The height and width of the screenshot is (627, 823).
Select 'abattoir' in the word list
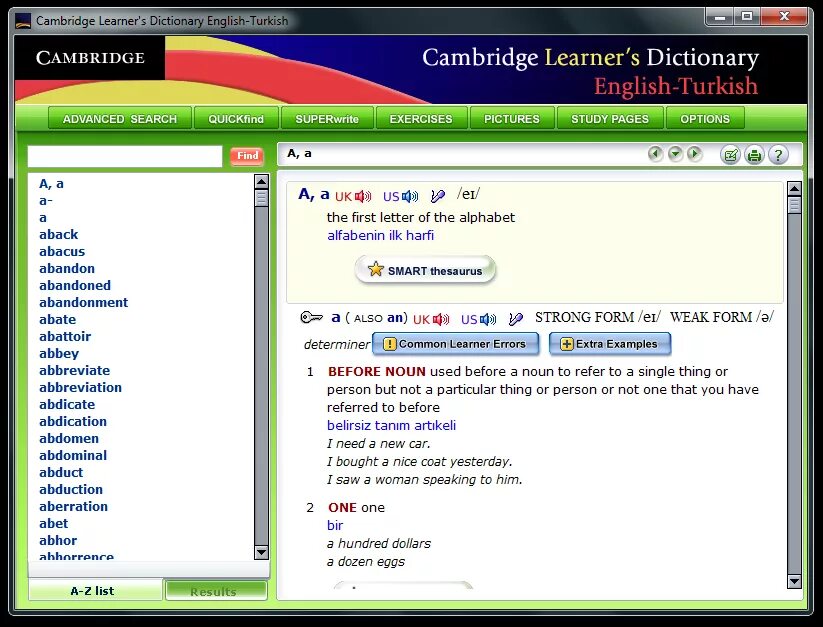[65, 336]
